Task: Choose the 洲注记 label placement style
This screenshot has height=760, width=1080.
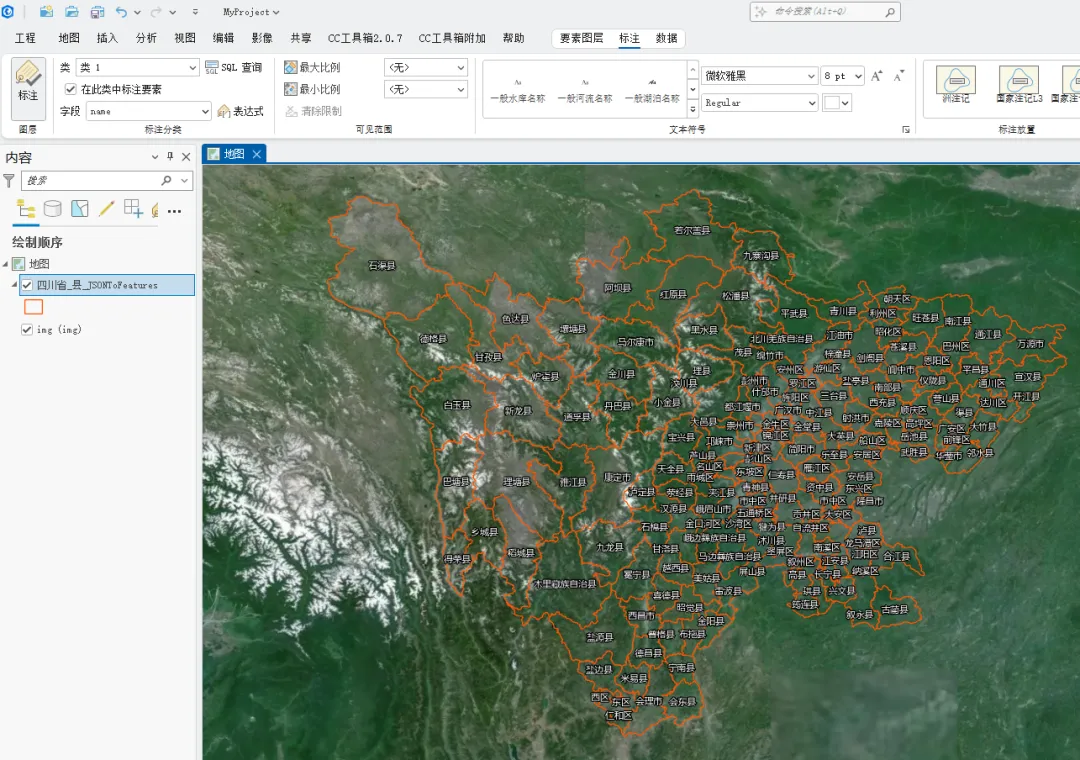Action: click(x=956, y=84)
